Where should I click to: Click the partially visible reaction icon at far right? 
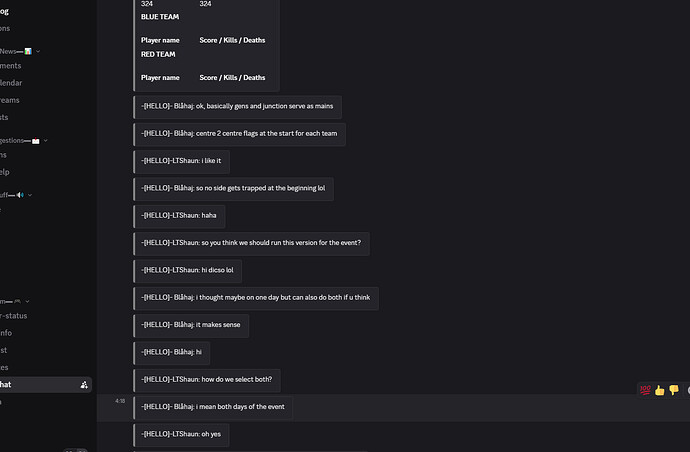point(687,389)
